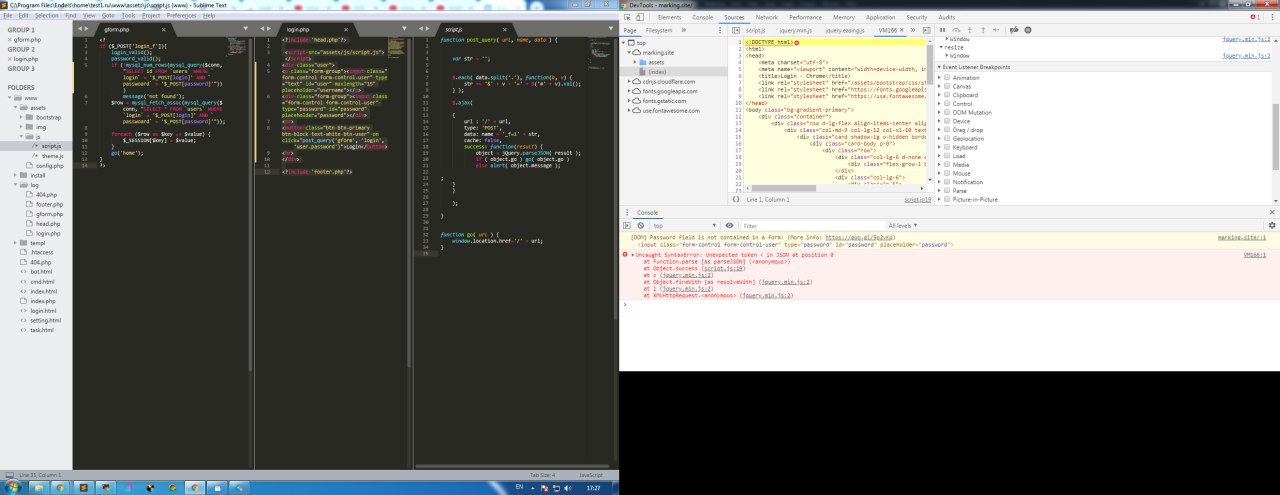Viewport: 1280px width, 495px height.
Task: Open the jquery.easing.js source tab
Action: point(845,31)
